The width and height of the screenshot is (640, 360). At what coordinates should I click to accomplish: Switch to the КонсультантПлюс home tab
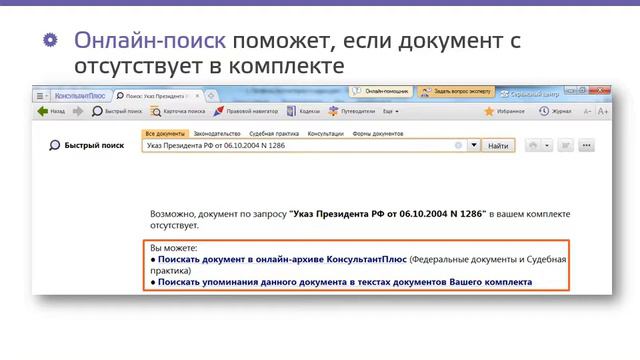click(x=80, y=96)
